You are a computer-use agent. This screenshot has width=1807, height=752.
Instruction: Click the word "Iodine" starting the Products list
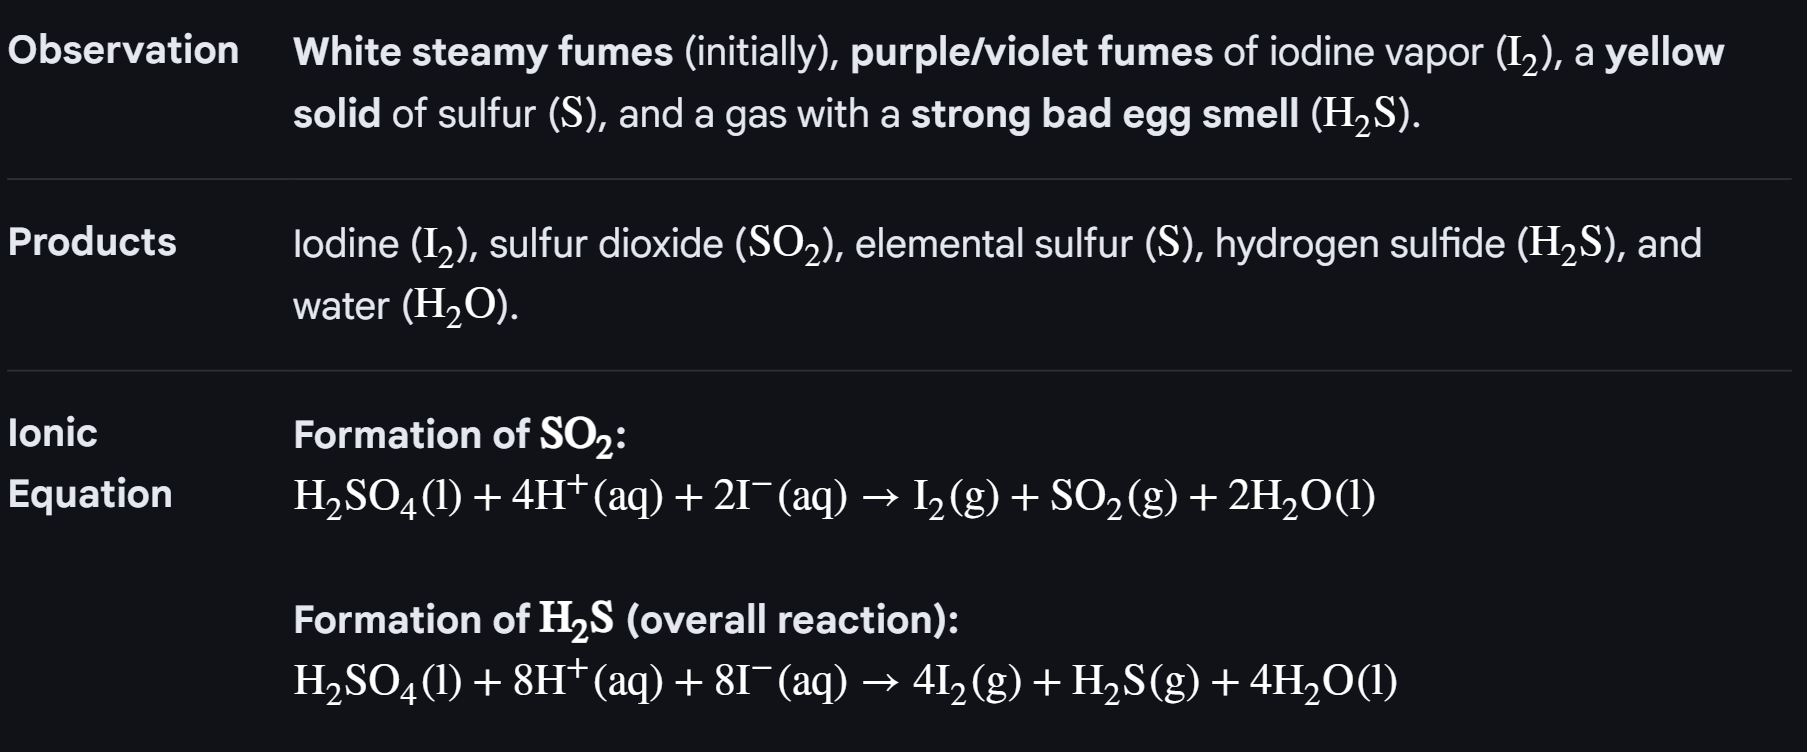[346, 244]
